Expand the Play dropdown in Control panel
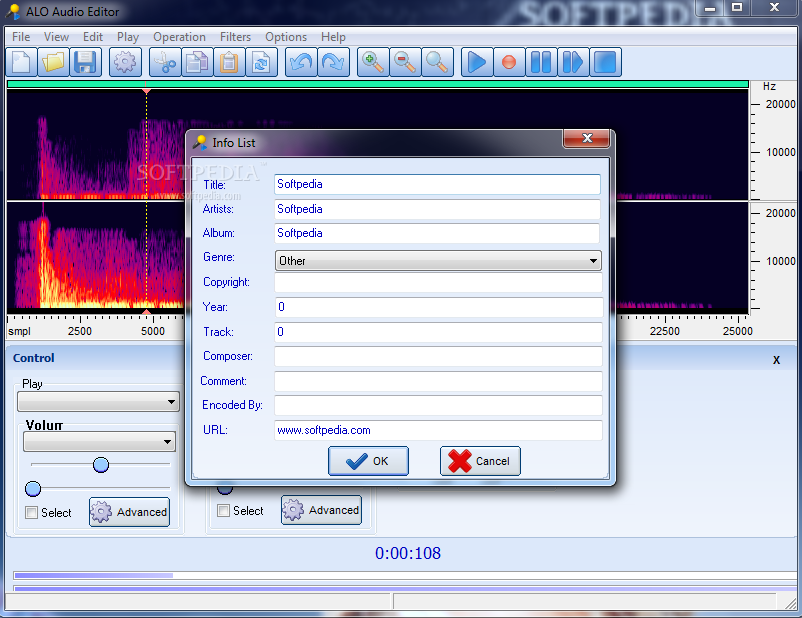 (98, 402)
